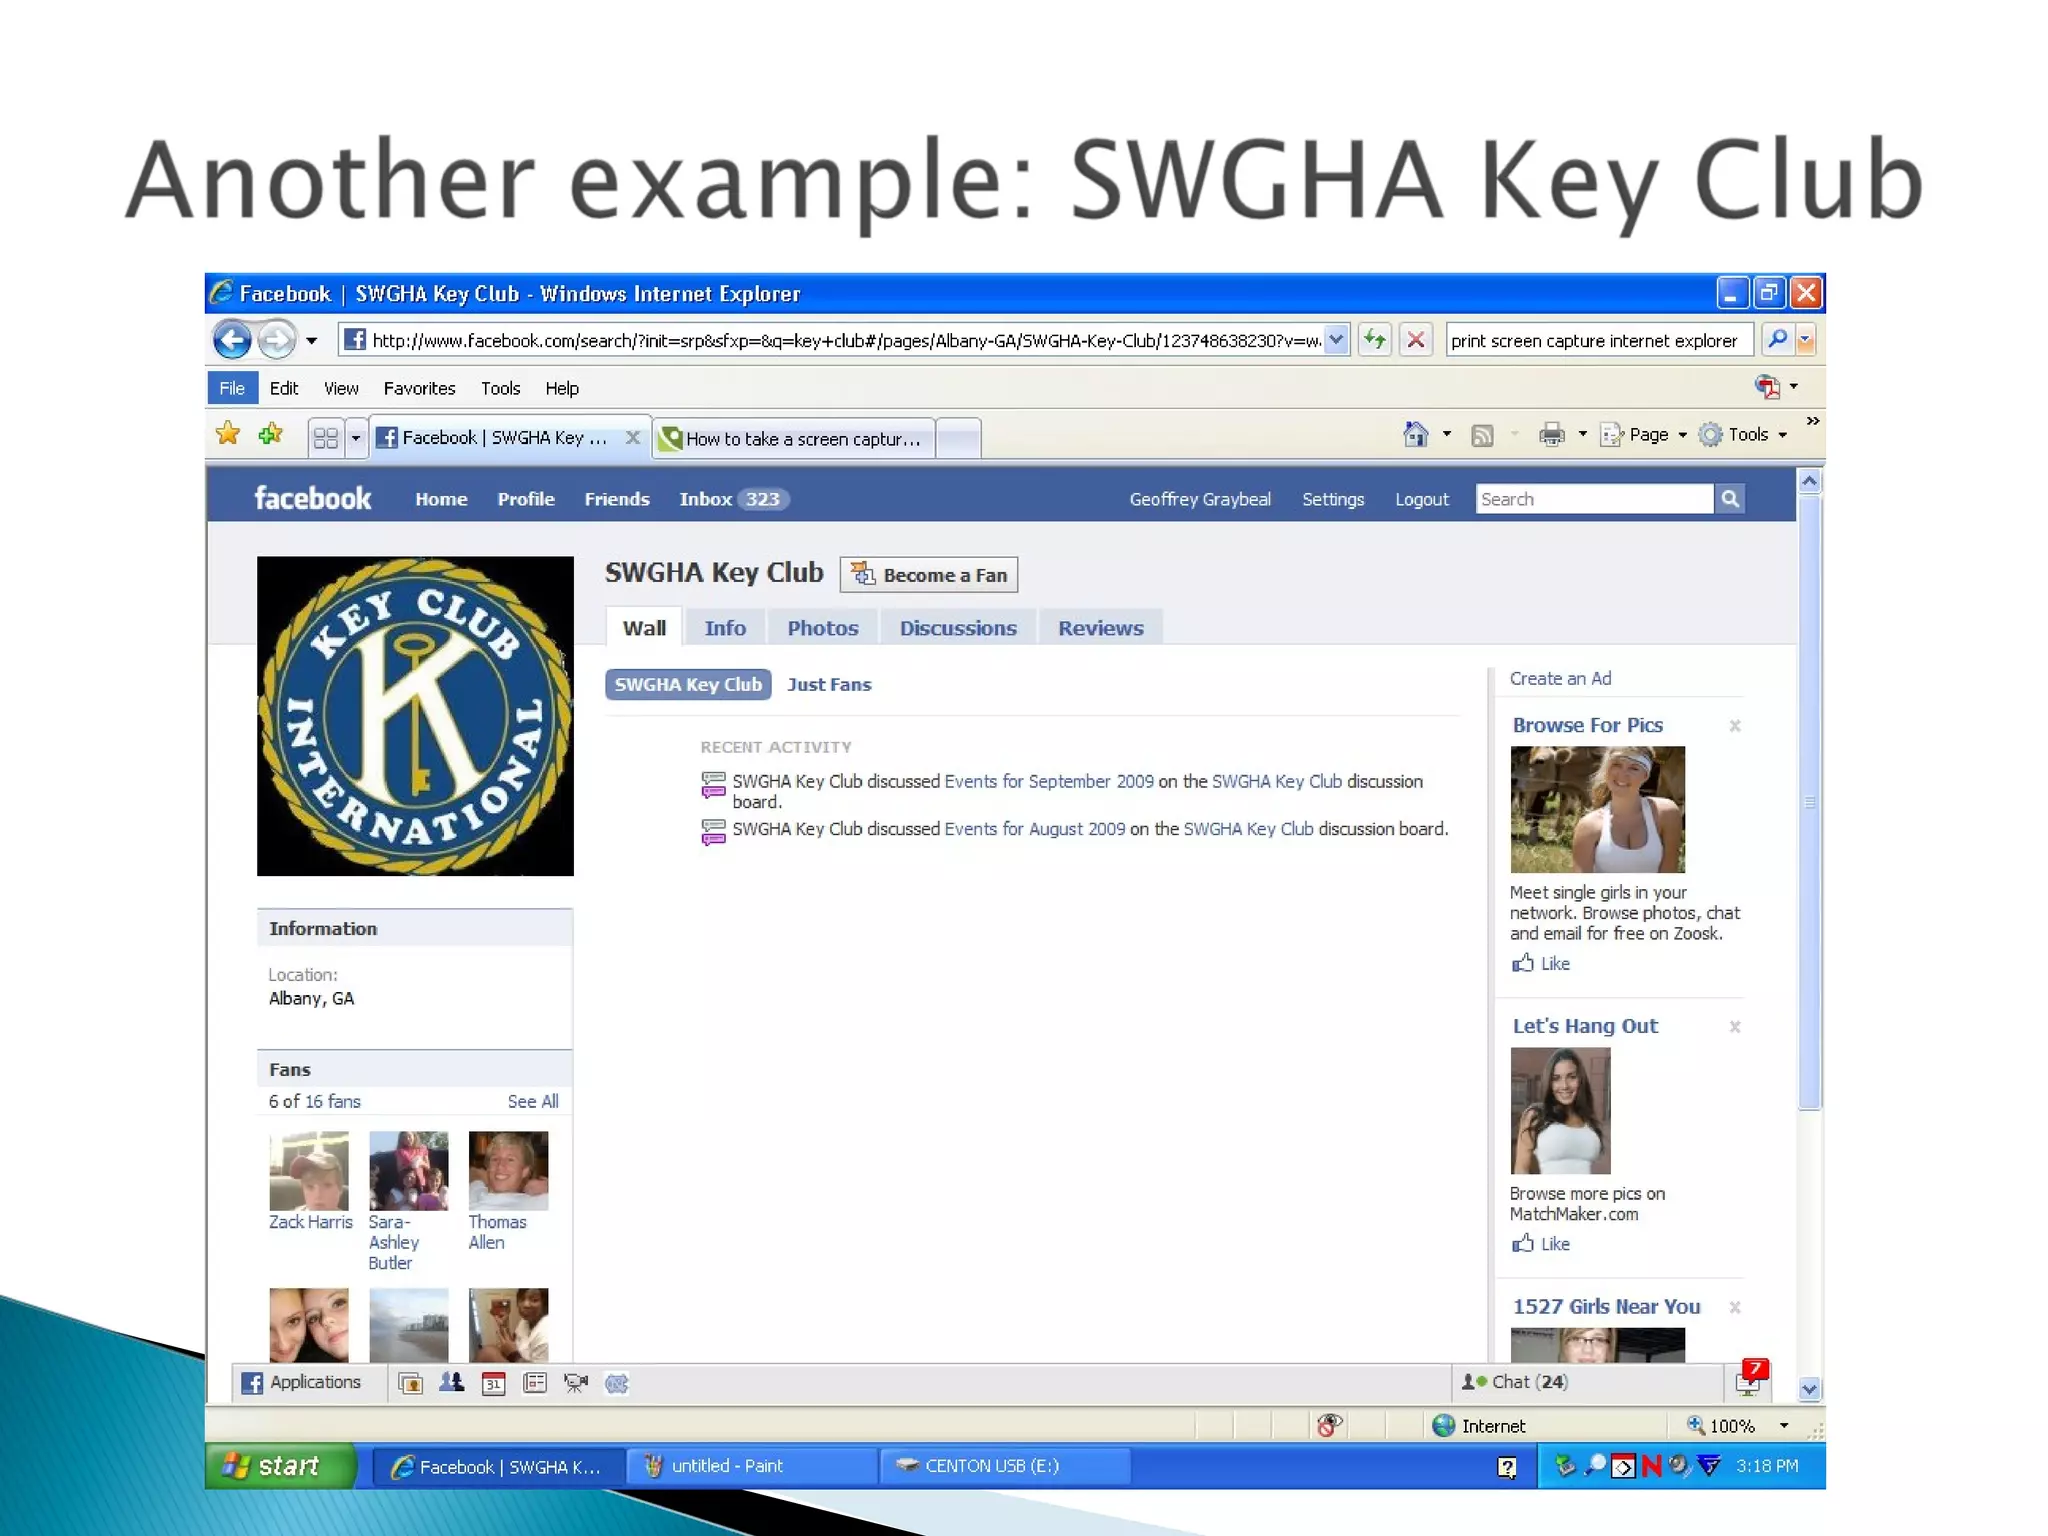Open the Favorites menu

click(x=419, y=388)
